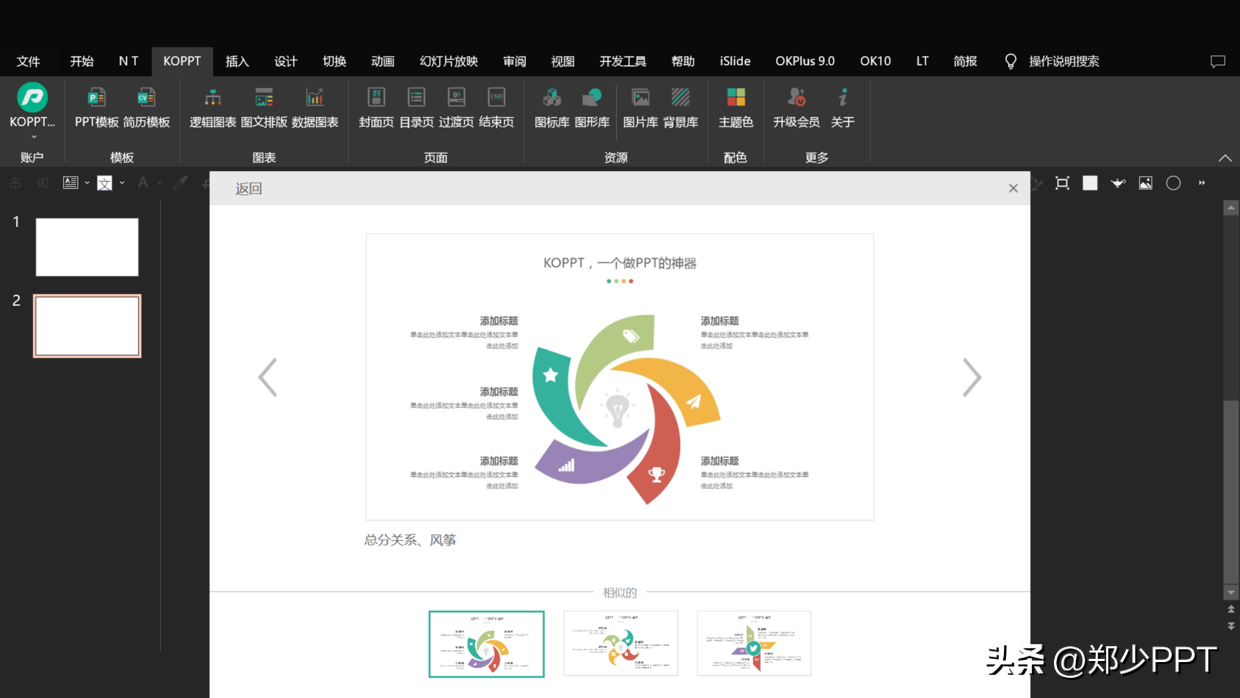The image size is (1240, 698).
Task: Click the insert picture toolbar icon
Action: click(1146, 183)
